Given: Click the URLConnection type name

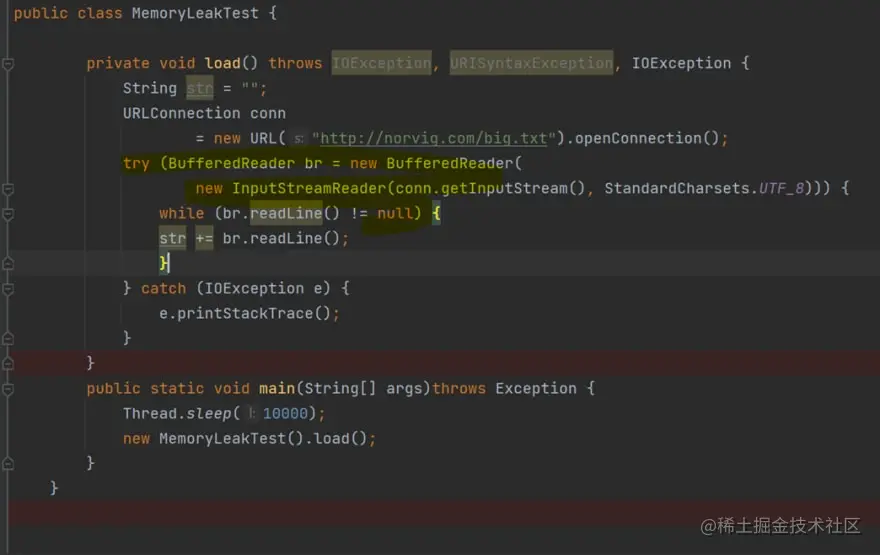Looking at the screenshot, I should [x=181, y=113].
